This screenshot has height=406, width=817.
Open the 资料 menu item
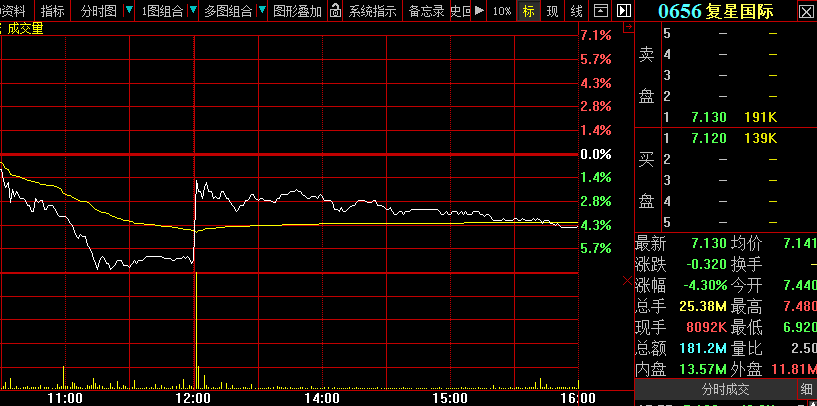[x=14, y=11]
